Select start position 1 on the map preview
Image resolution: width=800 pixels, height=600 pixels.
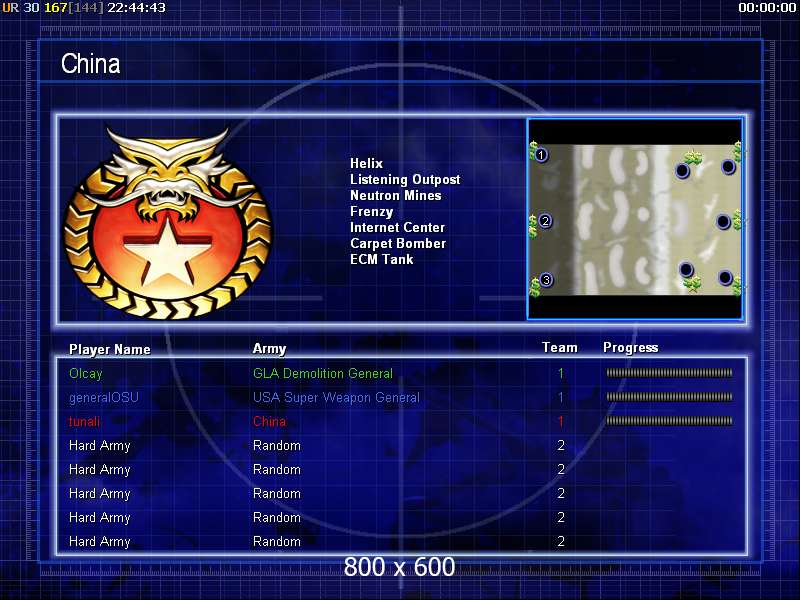tap(541, 154)
